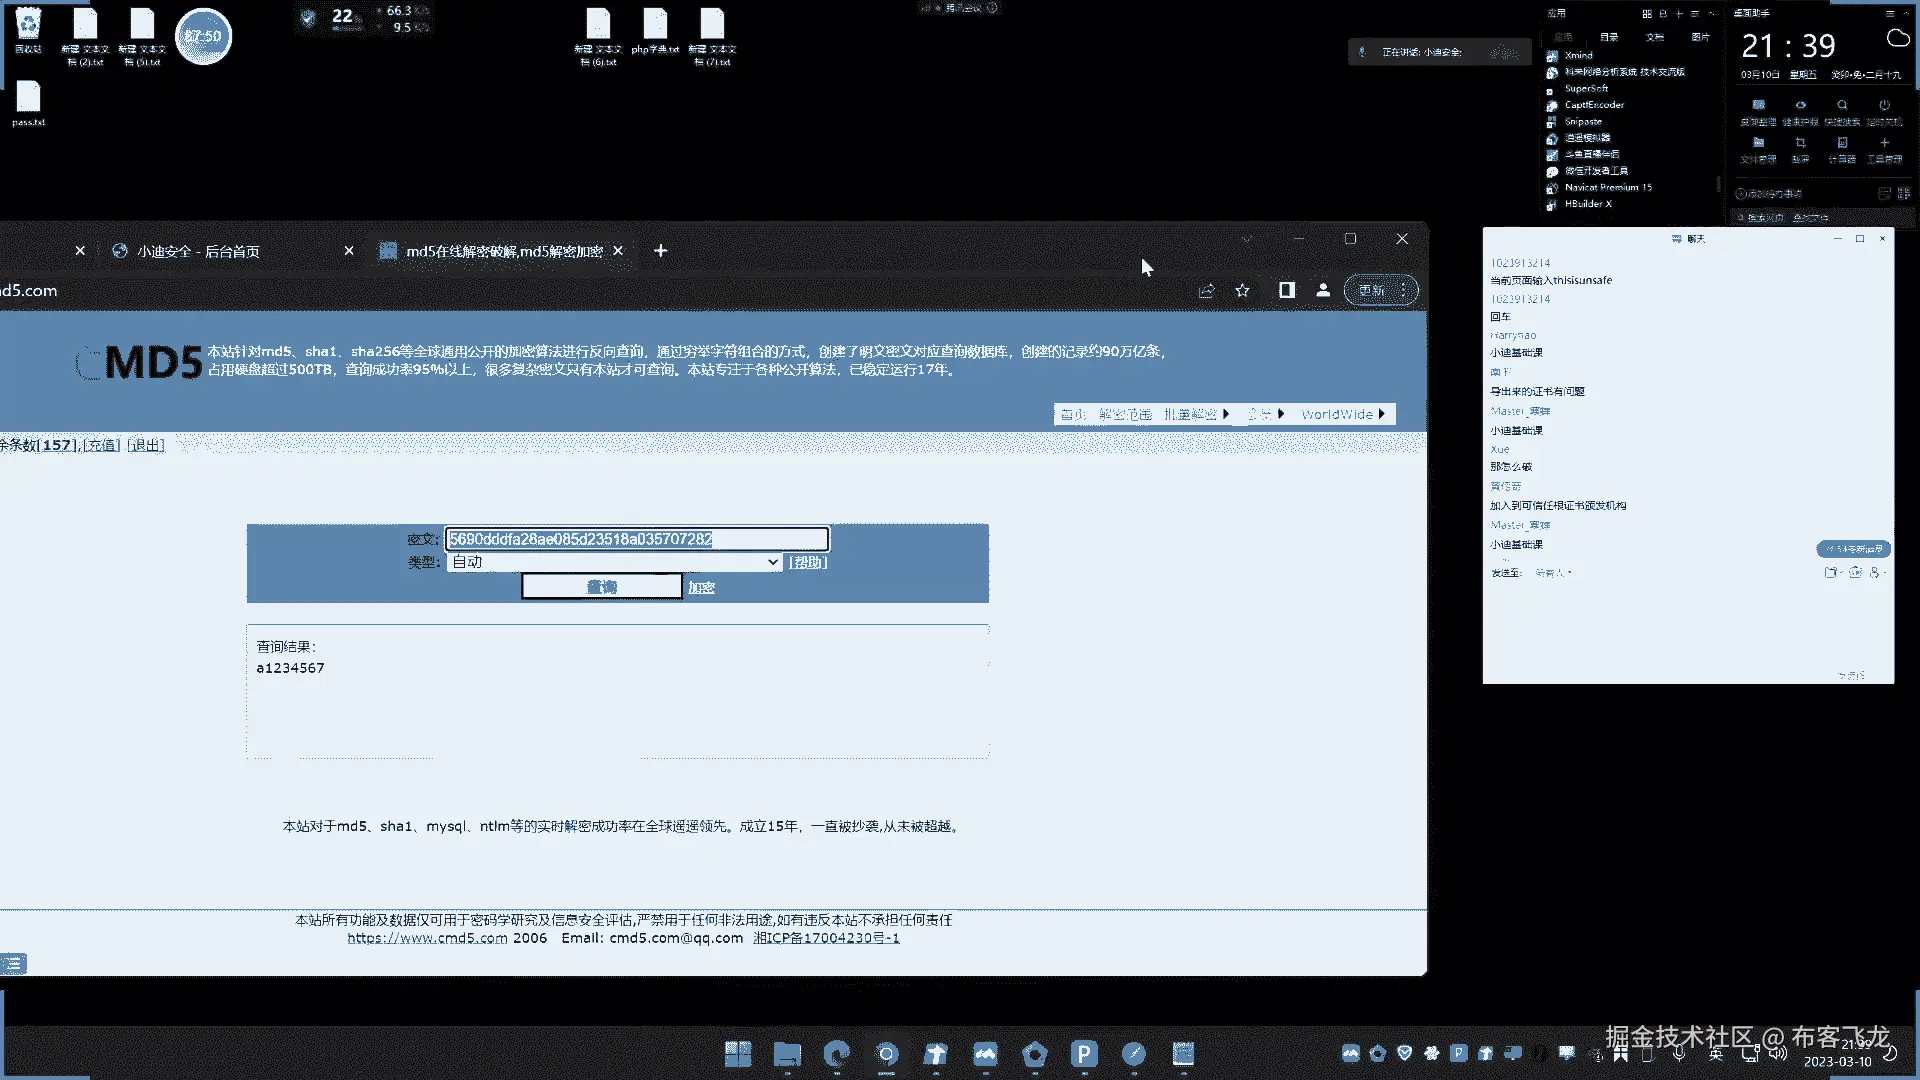Click the share page icon in the address bar
Screen dimensions: 1920x1080
click(x=1207, y=290)
